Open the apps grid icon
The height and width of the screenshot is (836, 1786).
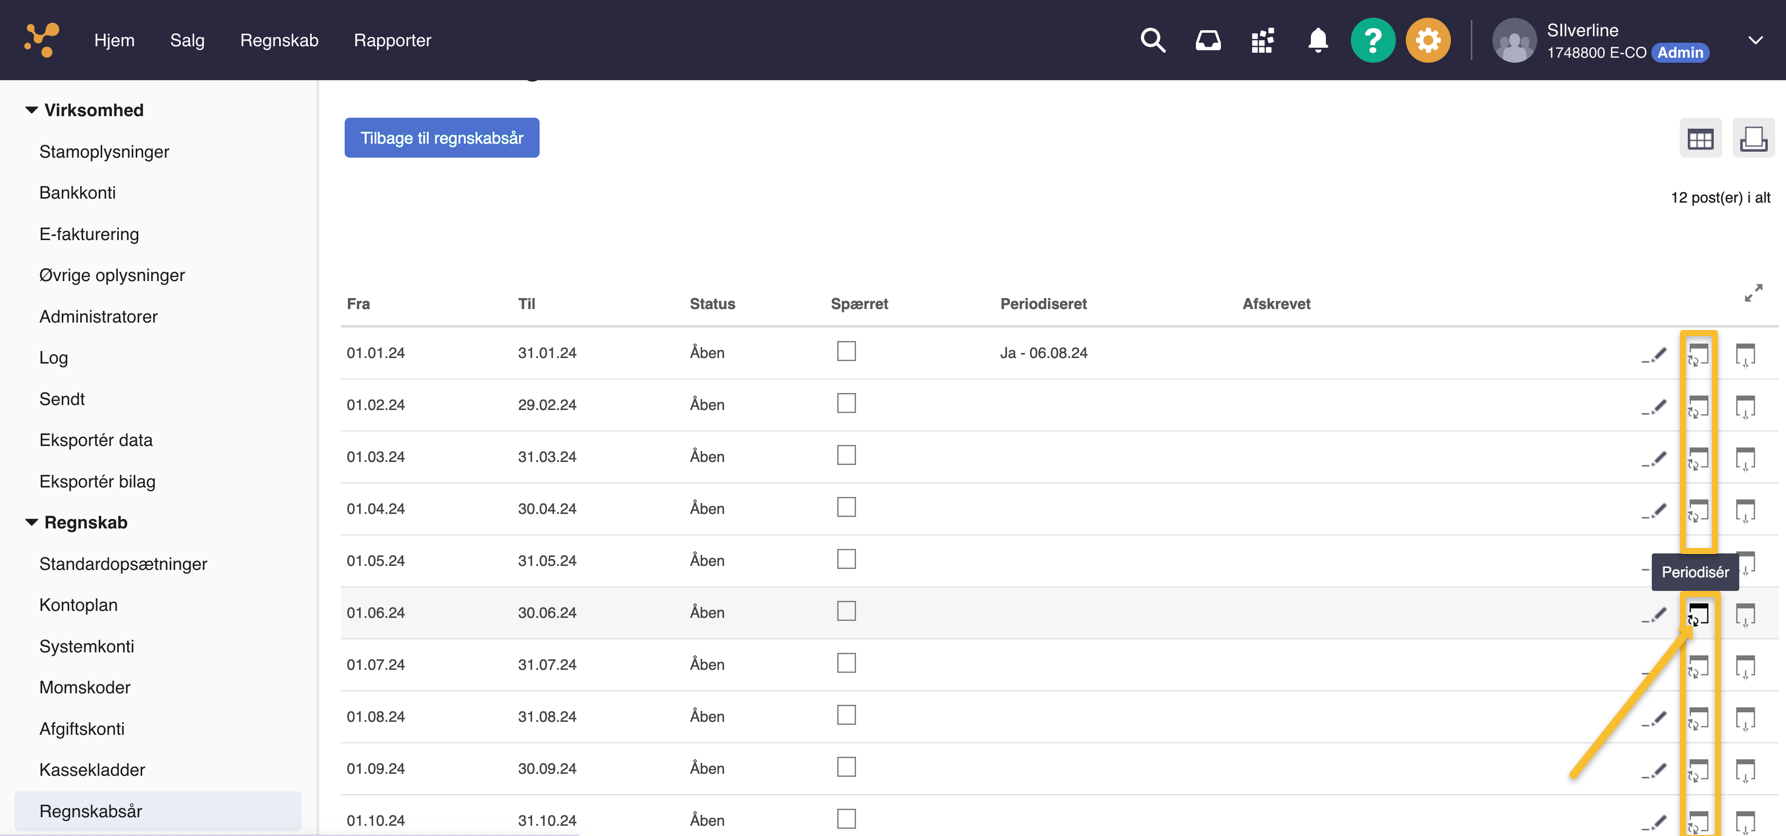click(1262, 40)
